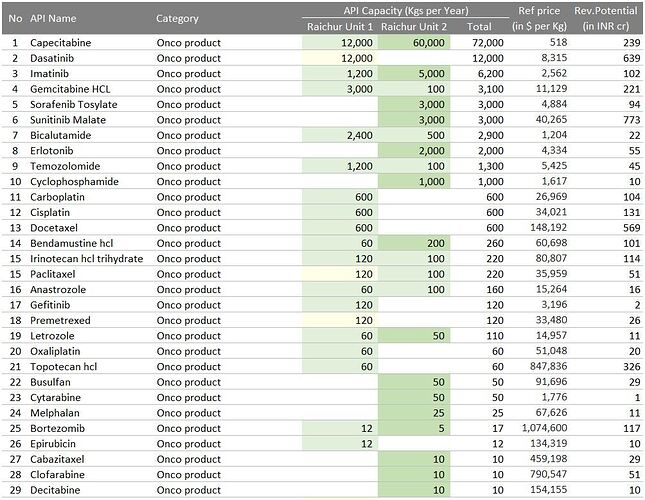
Task: Select the Capecitabine name cell
Action: [61, 43]
